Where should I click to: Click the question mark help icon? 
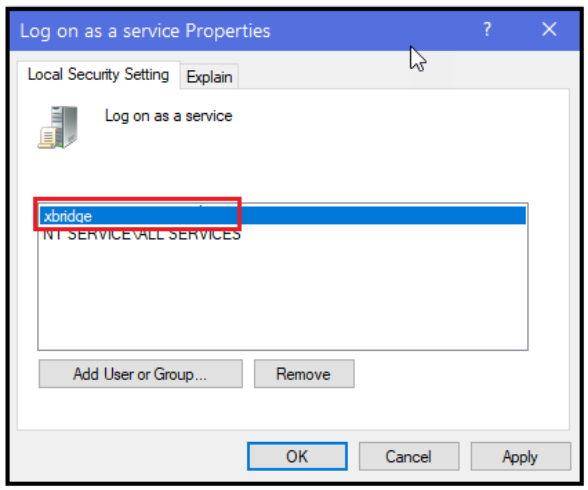pyautogui.click(x=487, y=29)
